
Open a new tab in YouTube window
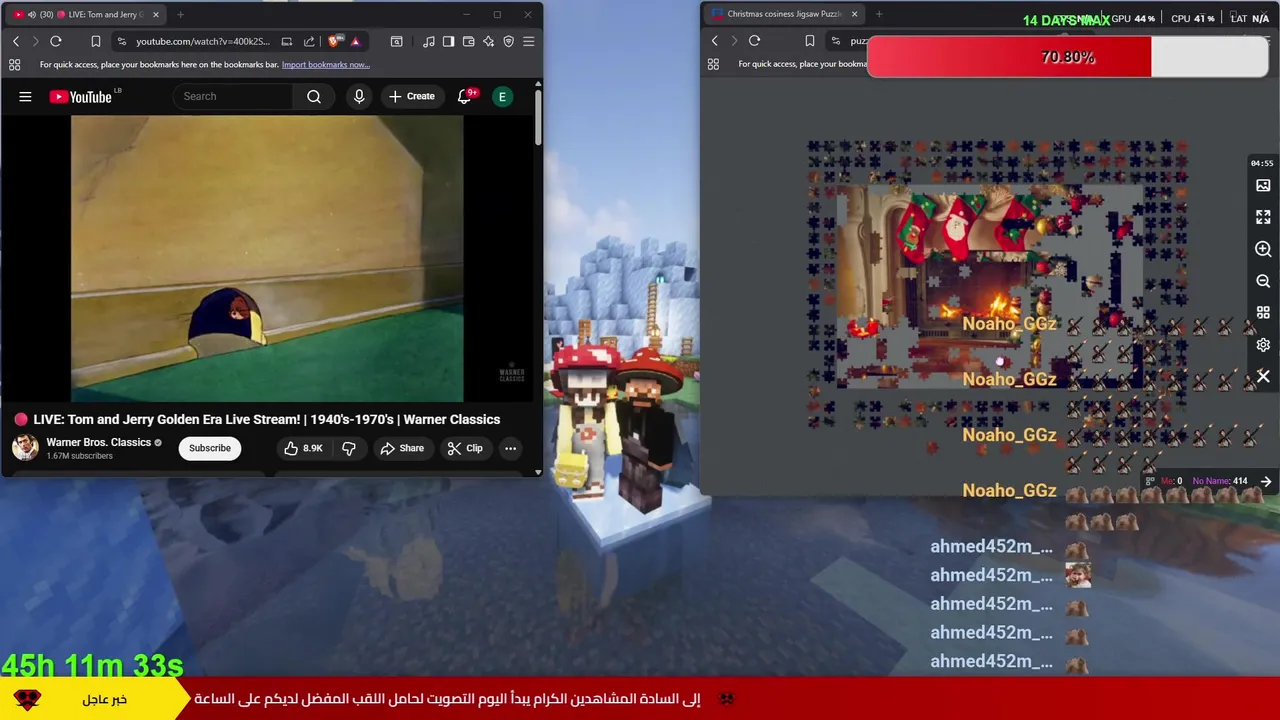pyautogui.click(x=180, y=14)
